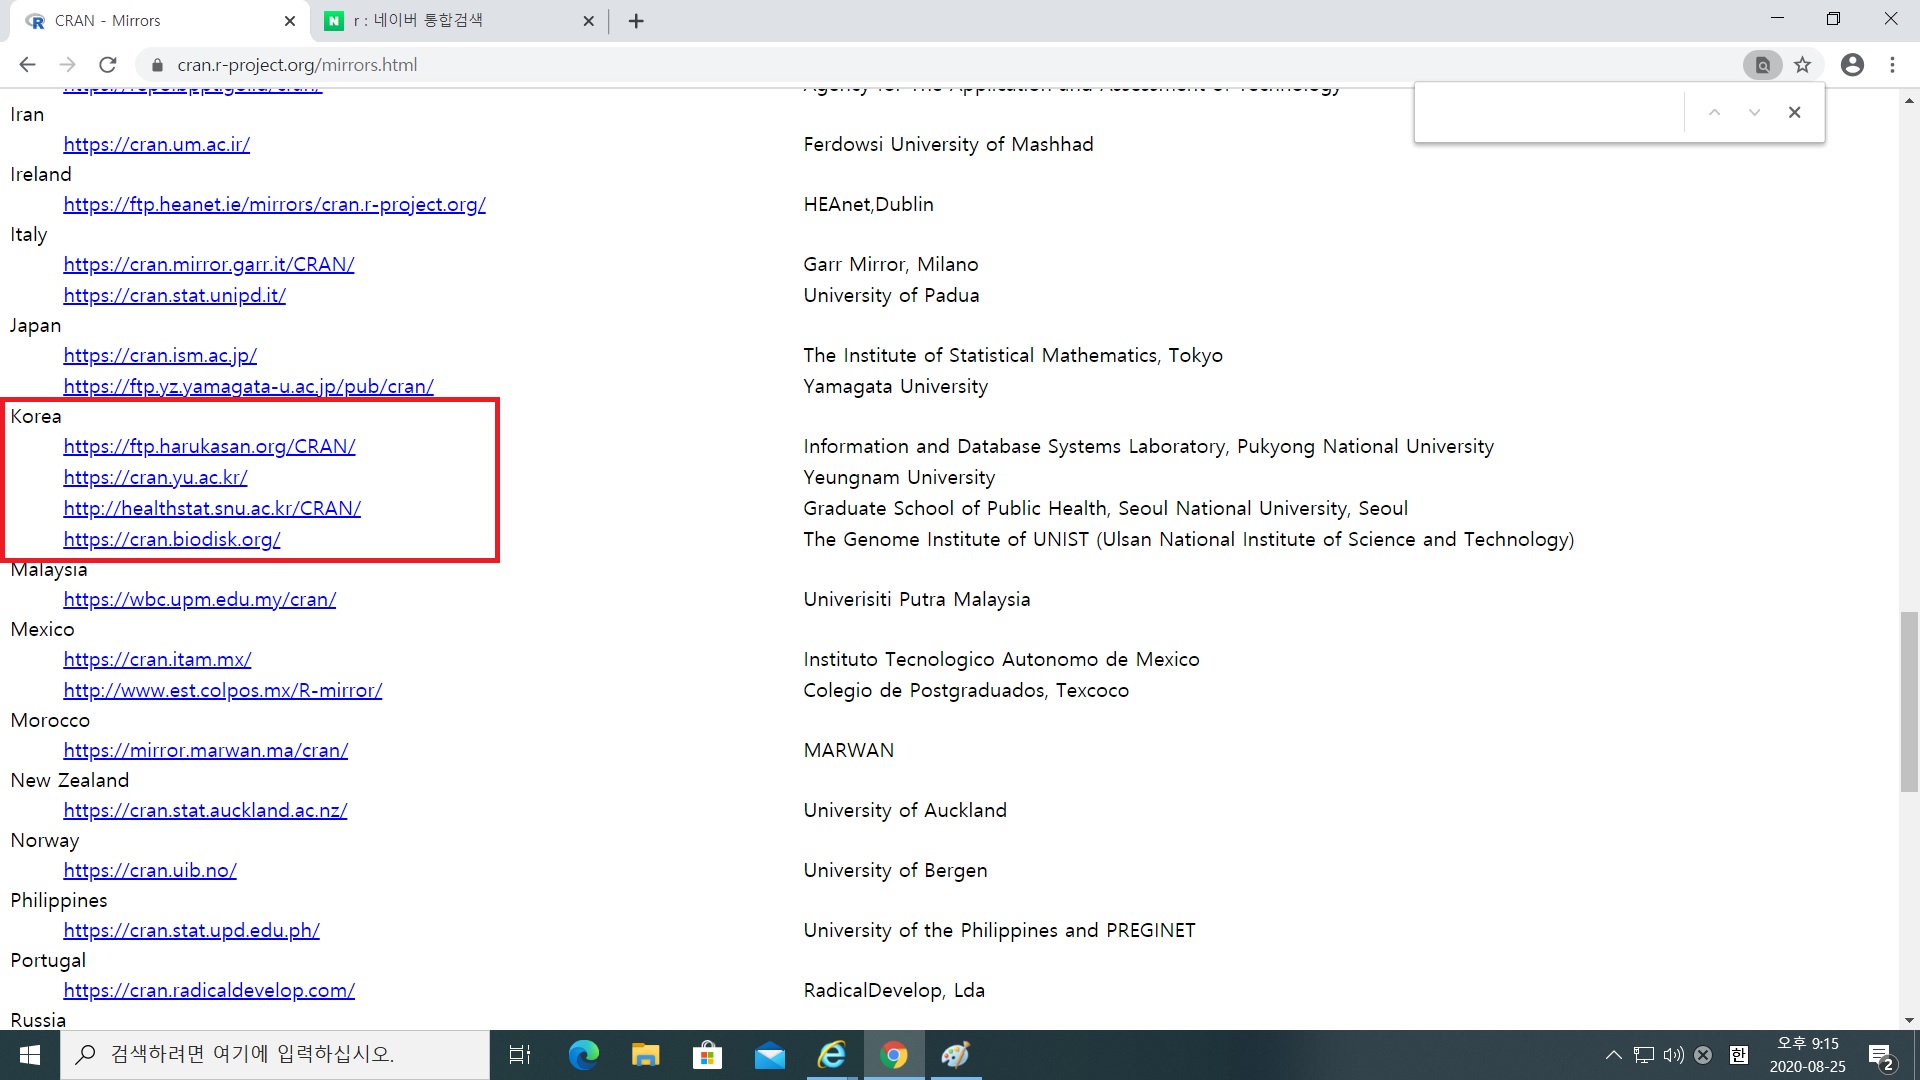The image size is (1920, 1080).
Task: Open the cran.ism.ac.jp mirror link
Action: (x=160, y=355)
